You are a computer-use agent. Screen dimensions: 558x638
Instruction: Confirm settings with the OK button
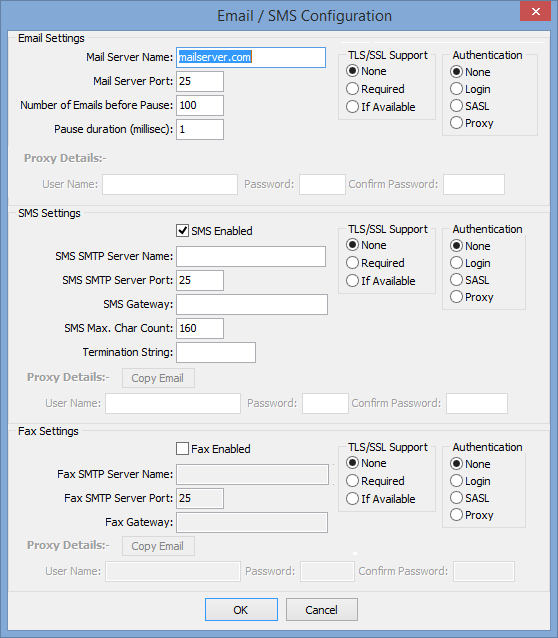click(241, 610)
